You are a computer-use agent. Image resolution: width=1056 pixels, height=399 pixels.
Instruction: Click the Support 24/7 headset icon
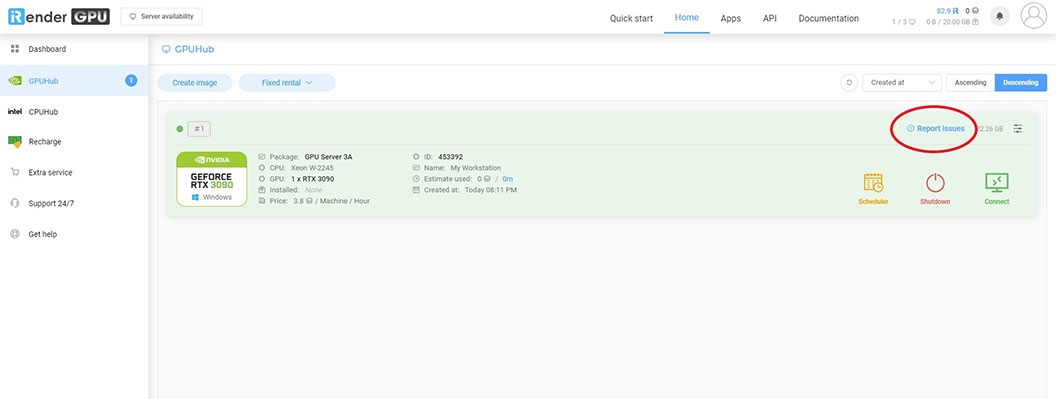point(15,203)
